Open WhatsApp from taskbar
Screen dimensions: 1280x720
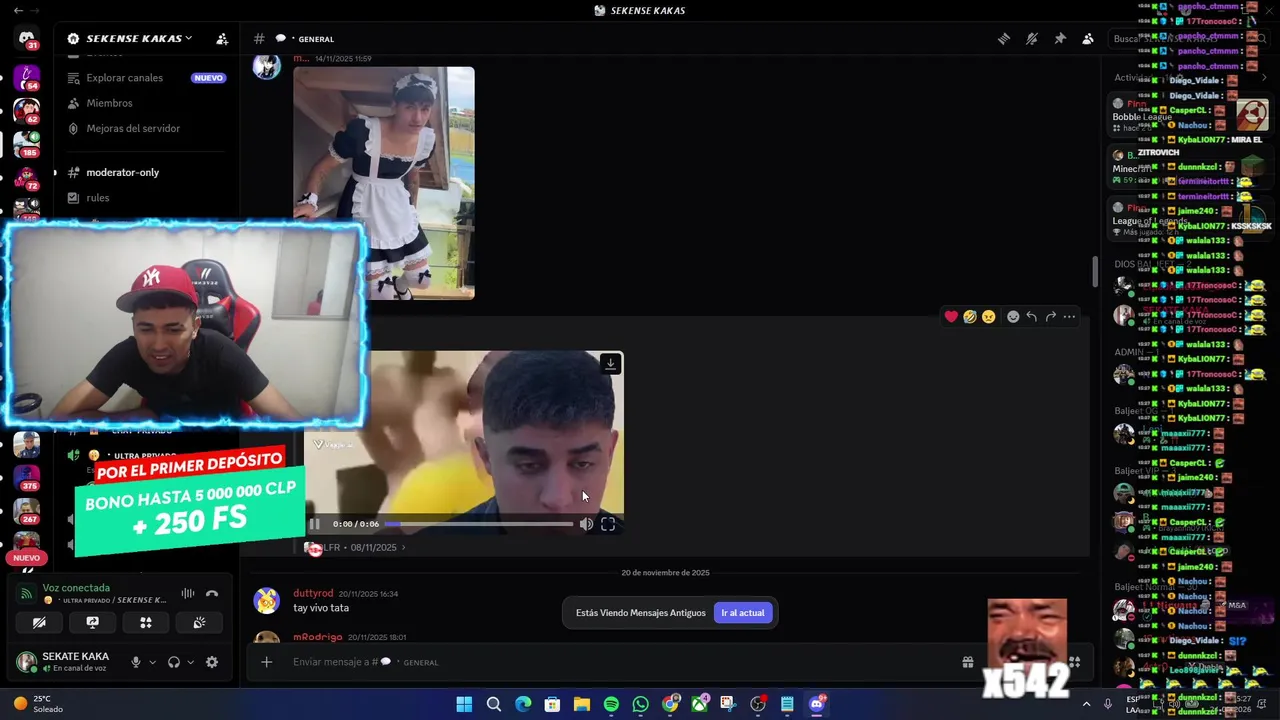point(641,704)
